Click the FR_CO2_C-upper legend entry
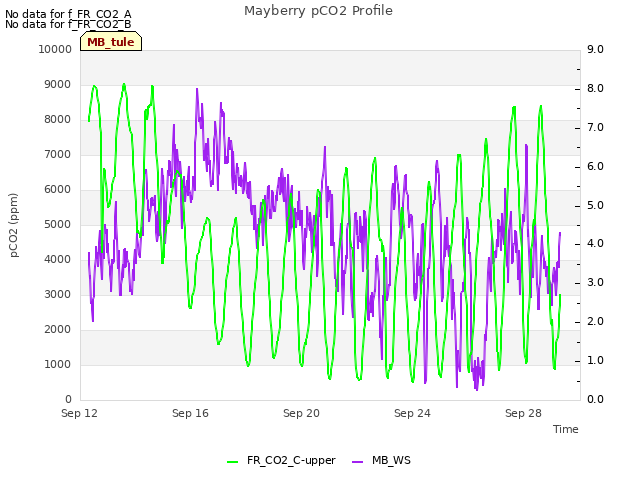Viewport: 640px width, 480px height. 281,460
